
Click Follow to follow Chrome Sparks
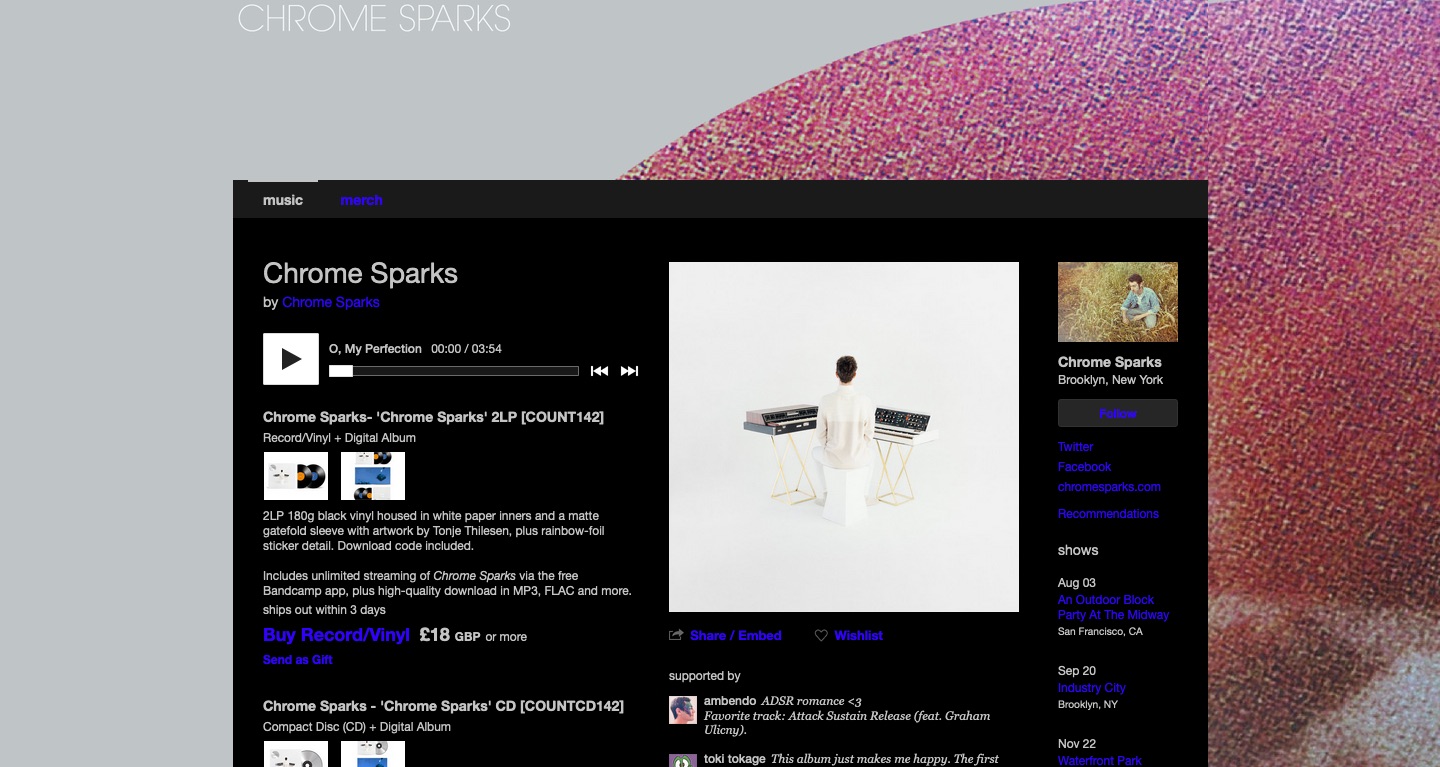tap(1117, 413)
